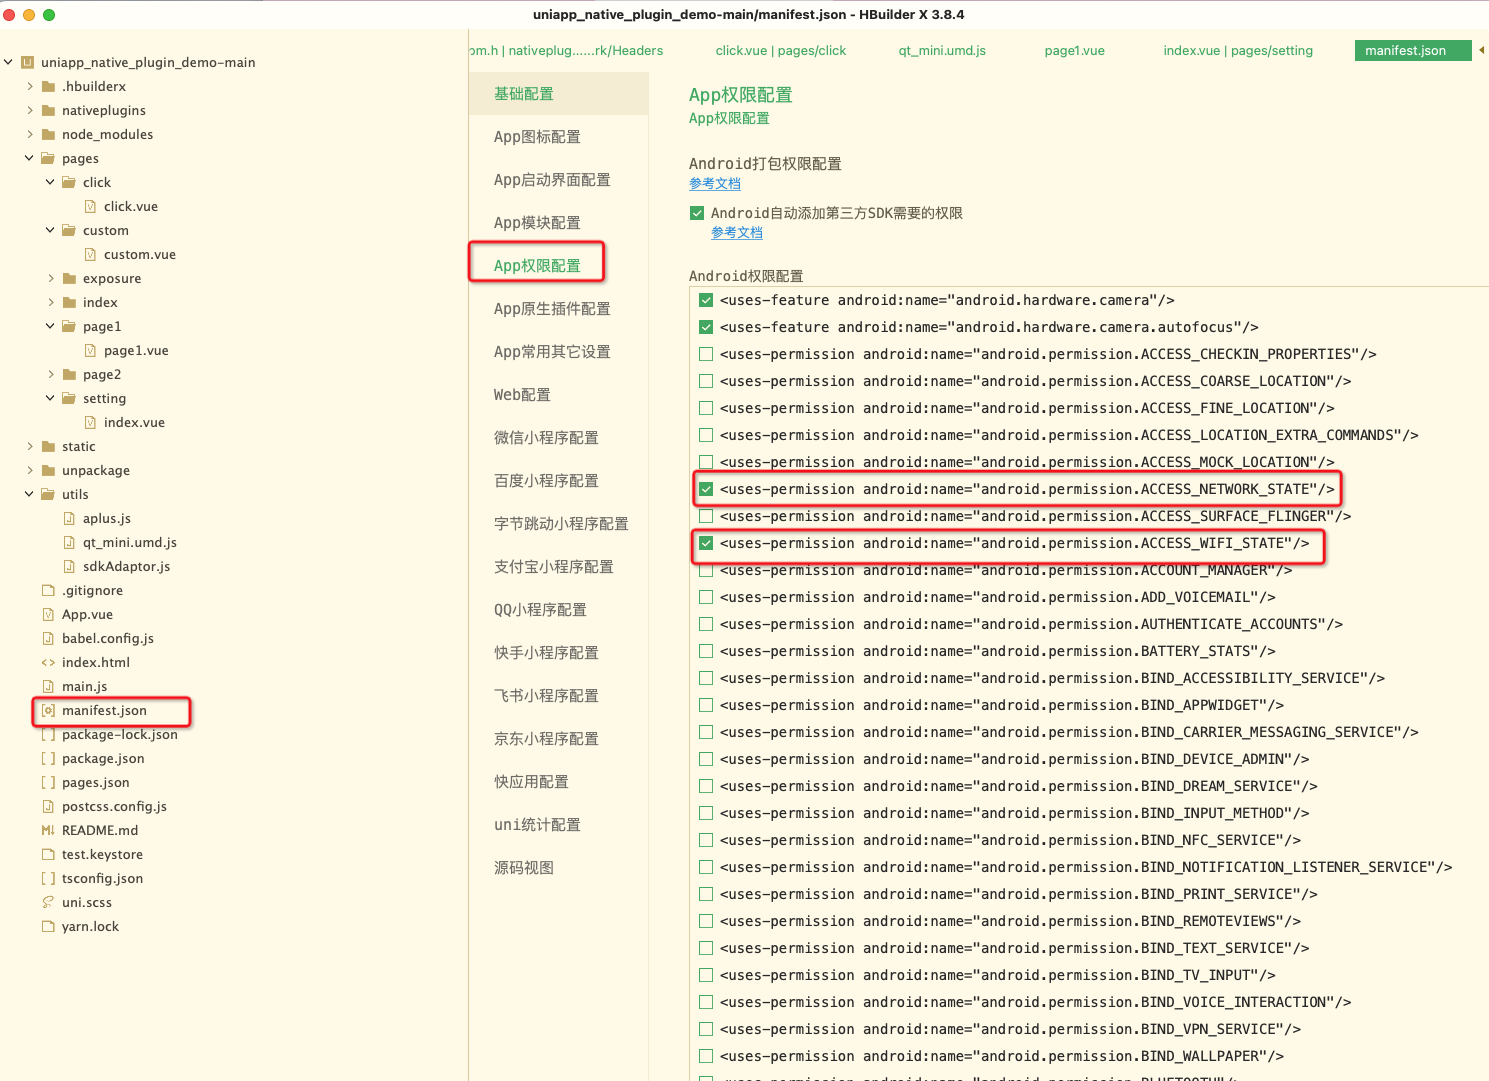
Task: Click the sdkAdaptor.js file icon
Action: [x=69, y=567]
